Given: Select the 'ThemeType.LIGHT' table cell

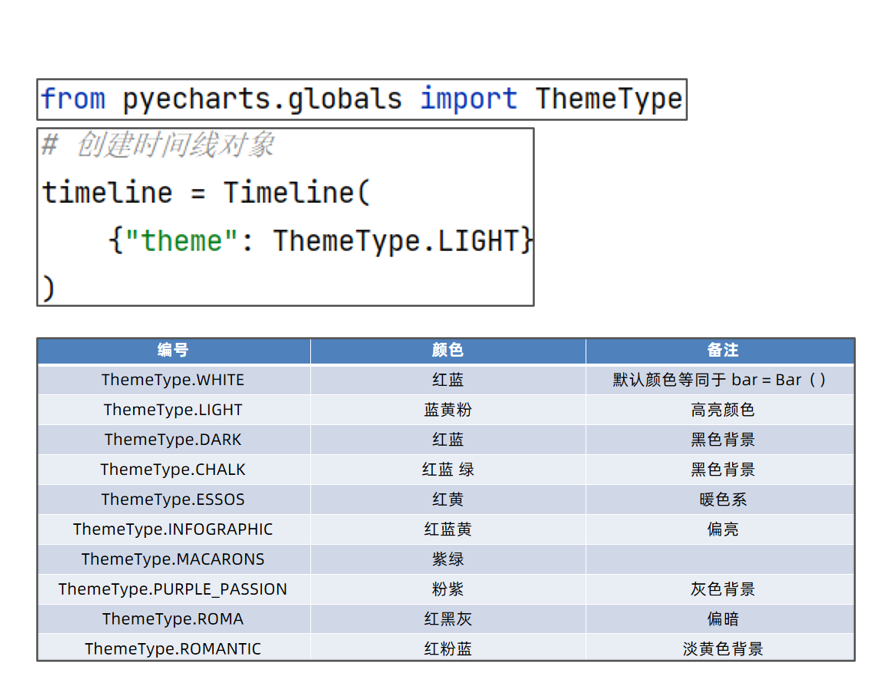Looking at the screenshot, I should coord(173,410).
